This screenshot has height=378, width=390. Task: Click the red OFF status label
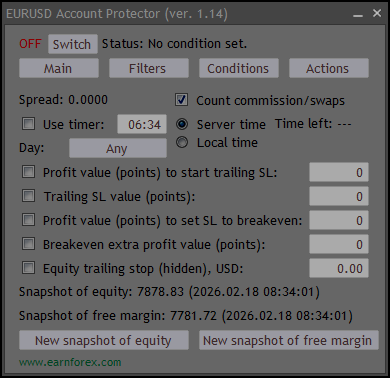coord(30,44)
